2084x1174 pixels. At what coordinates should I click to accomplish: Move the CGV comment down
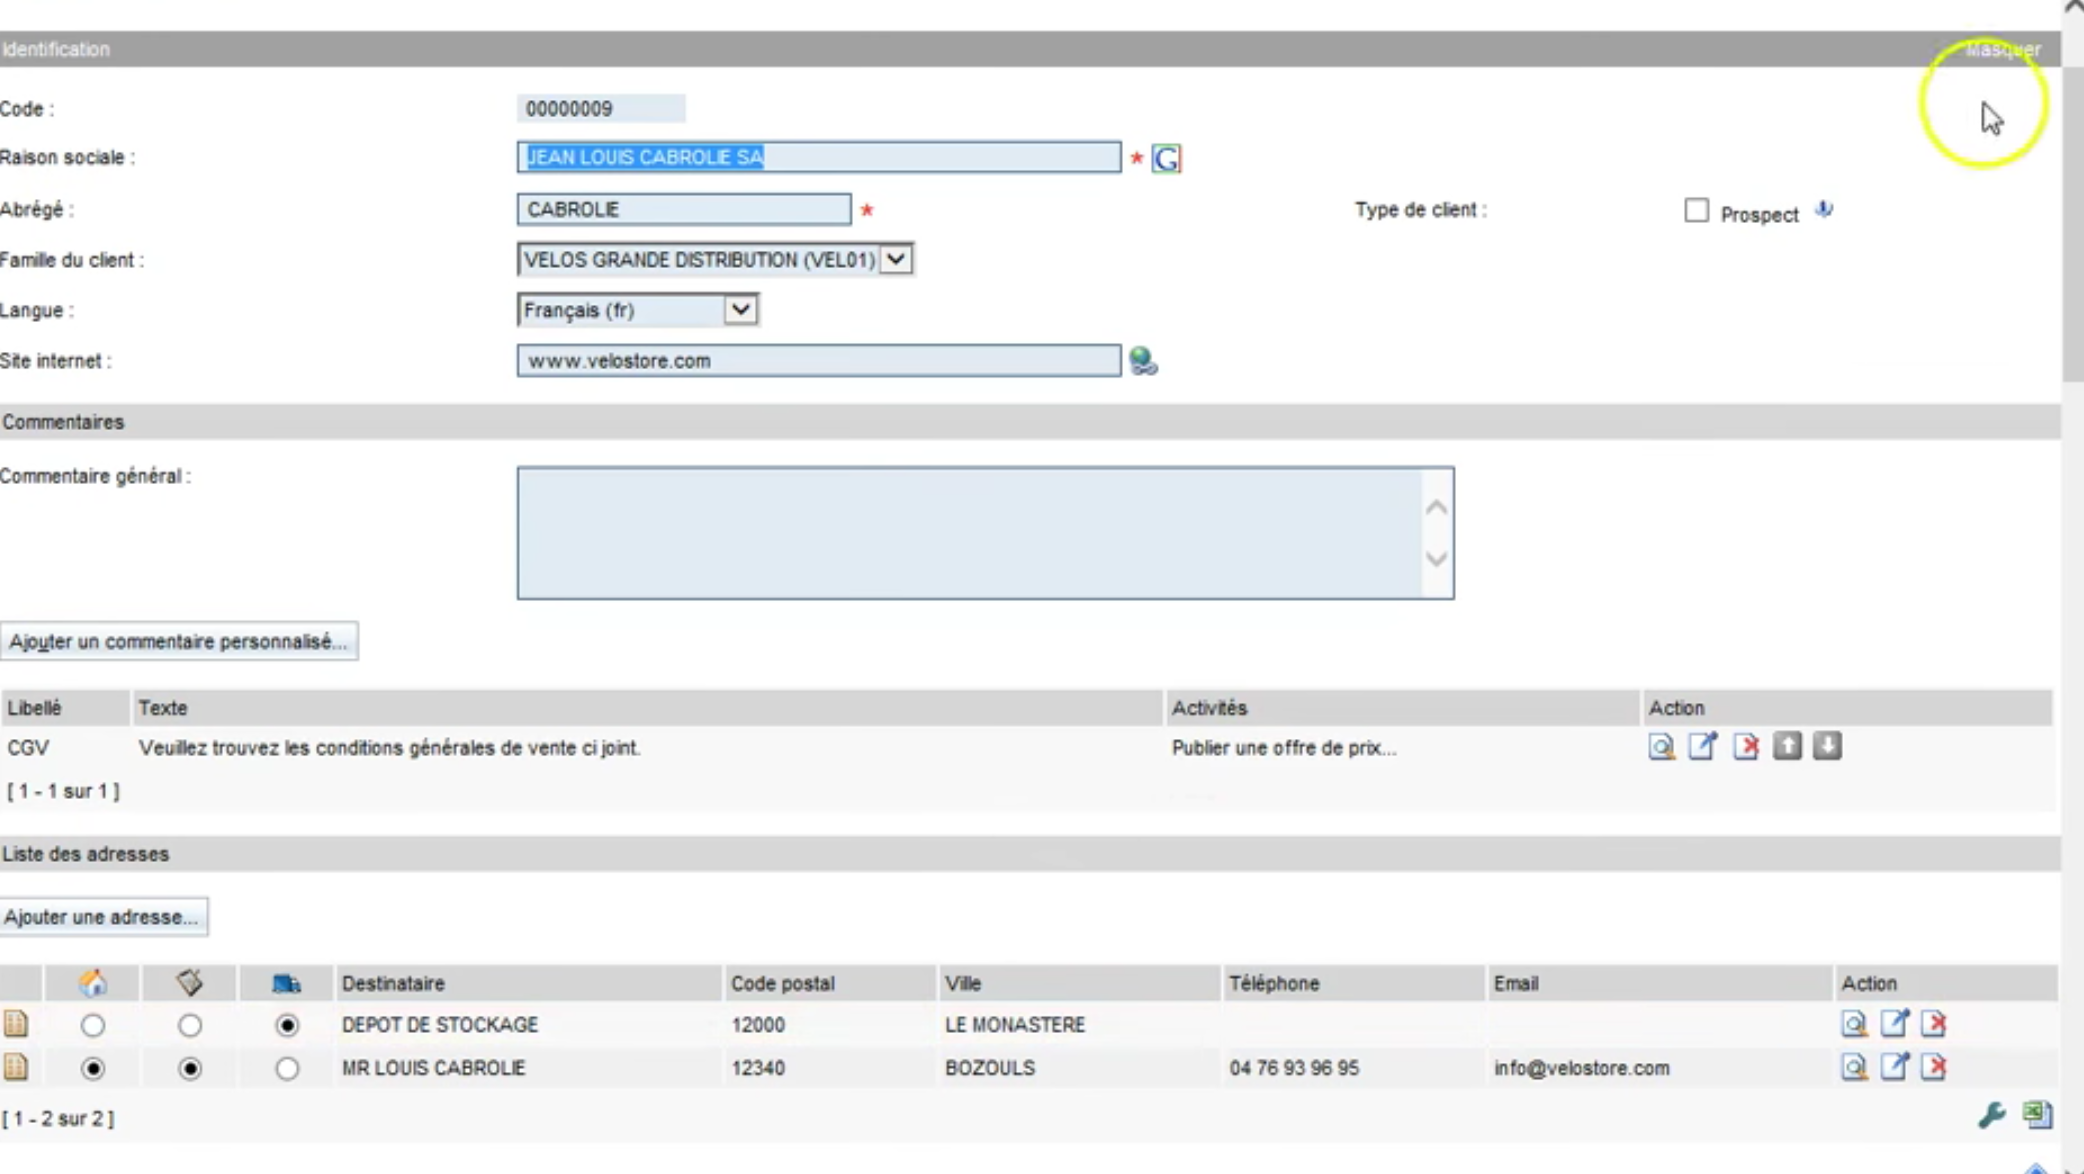pyautogui.click(x=1827, y=746)
